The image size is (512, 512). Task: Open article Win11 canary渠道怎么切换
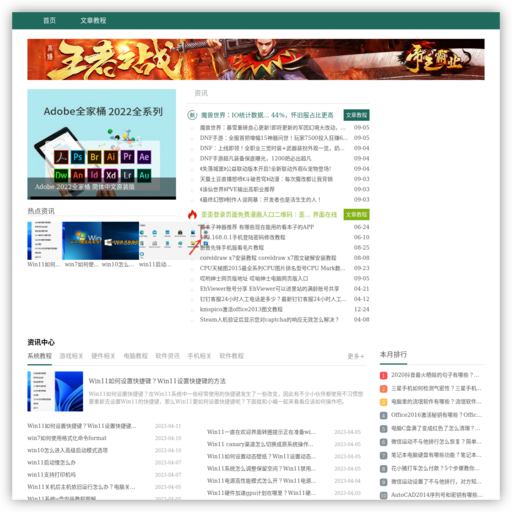tap(260, 445)
